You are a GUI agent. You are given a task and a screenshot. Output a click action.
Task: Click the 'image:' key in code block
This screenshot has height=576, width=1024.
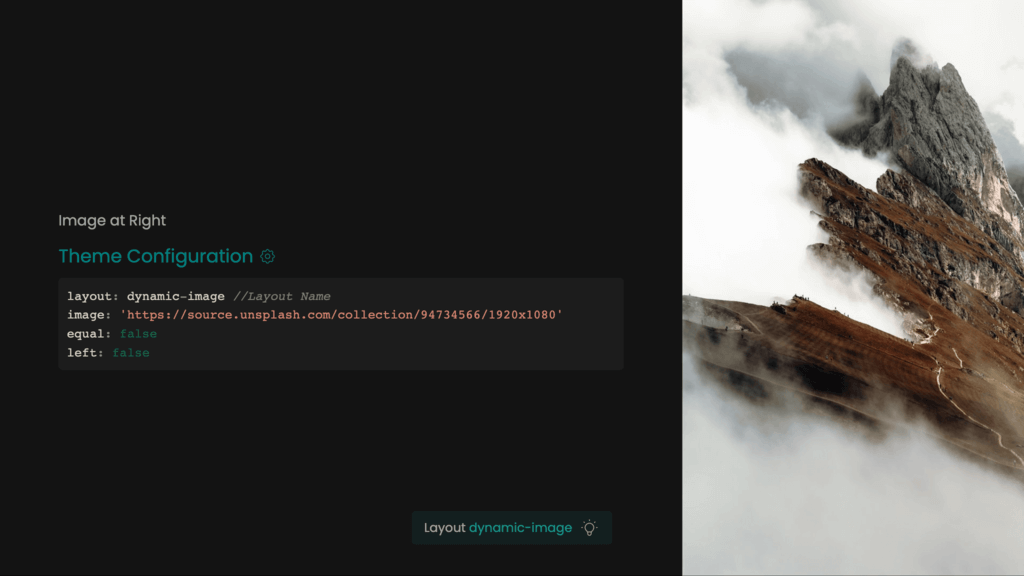pos(89,315)
